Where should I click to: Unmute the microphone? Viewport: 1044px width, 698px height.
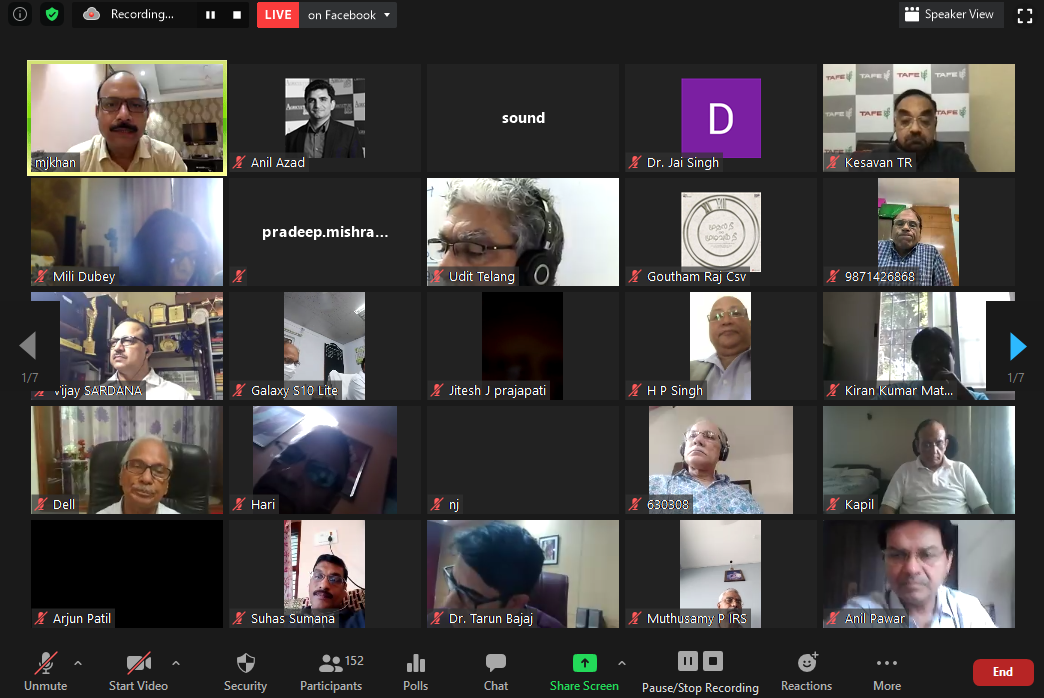point(45,671)
